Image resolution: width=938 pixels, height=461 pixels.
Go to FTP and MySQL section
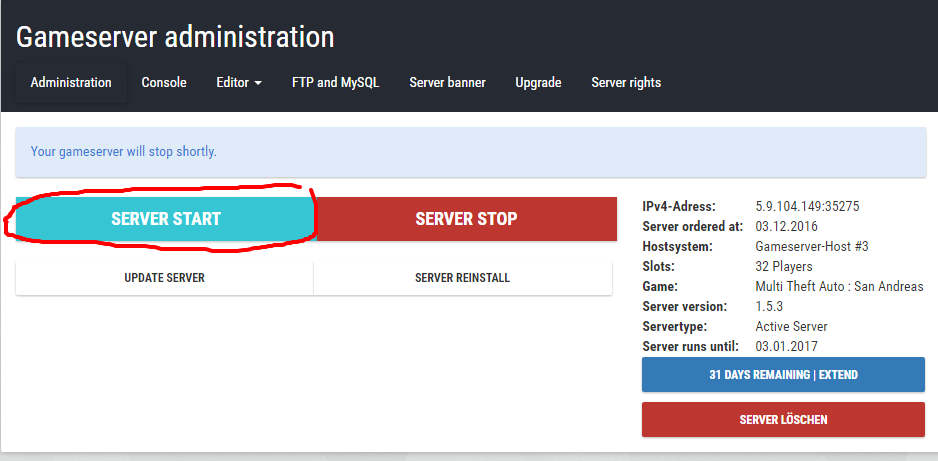click(x=335, y=83)
